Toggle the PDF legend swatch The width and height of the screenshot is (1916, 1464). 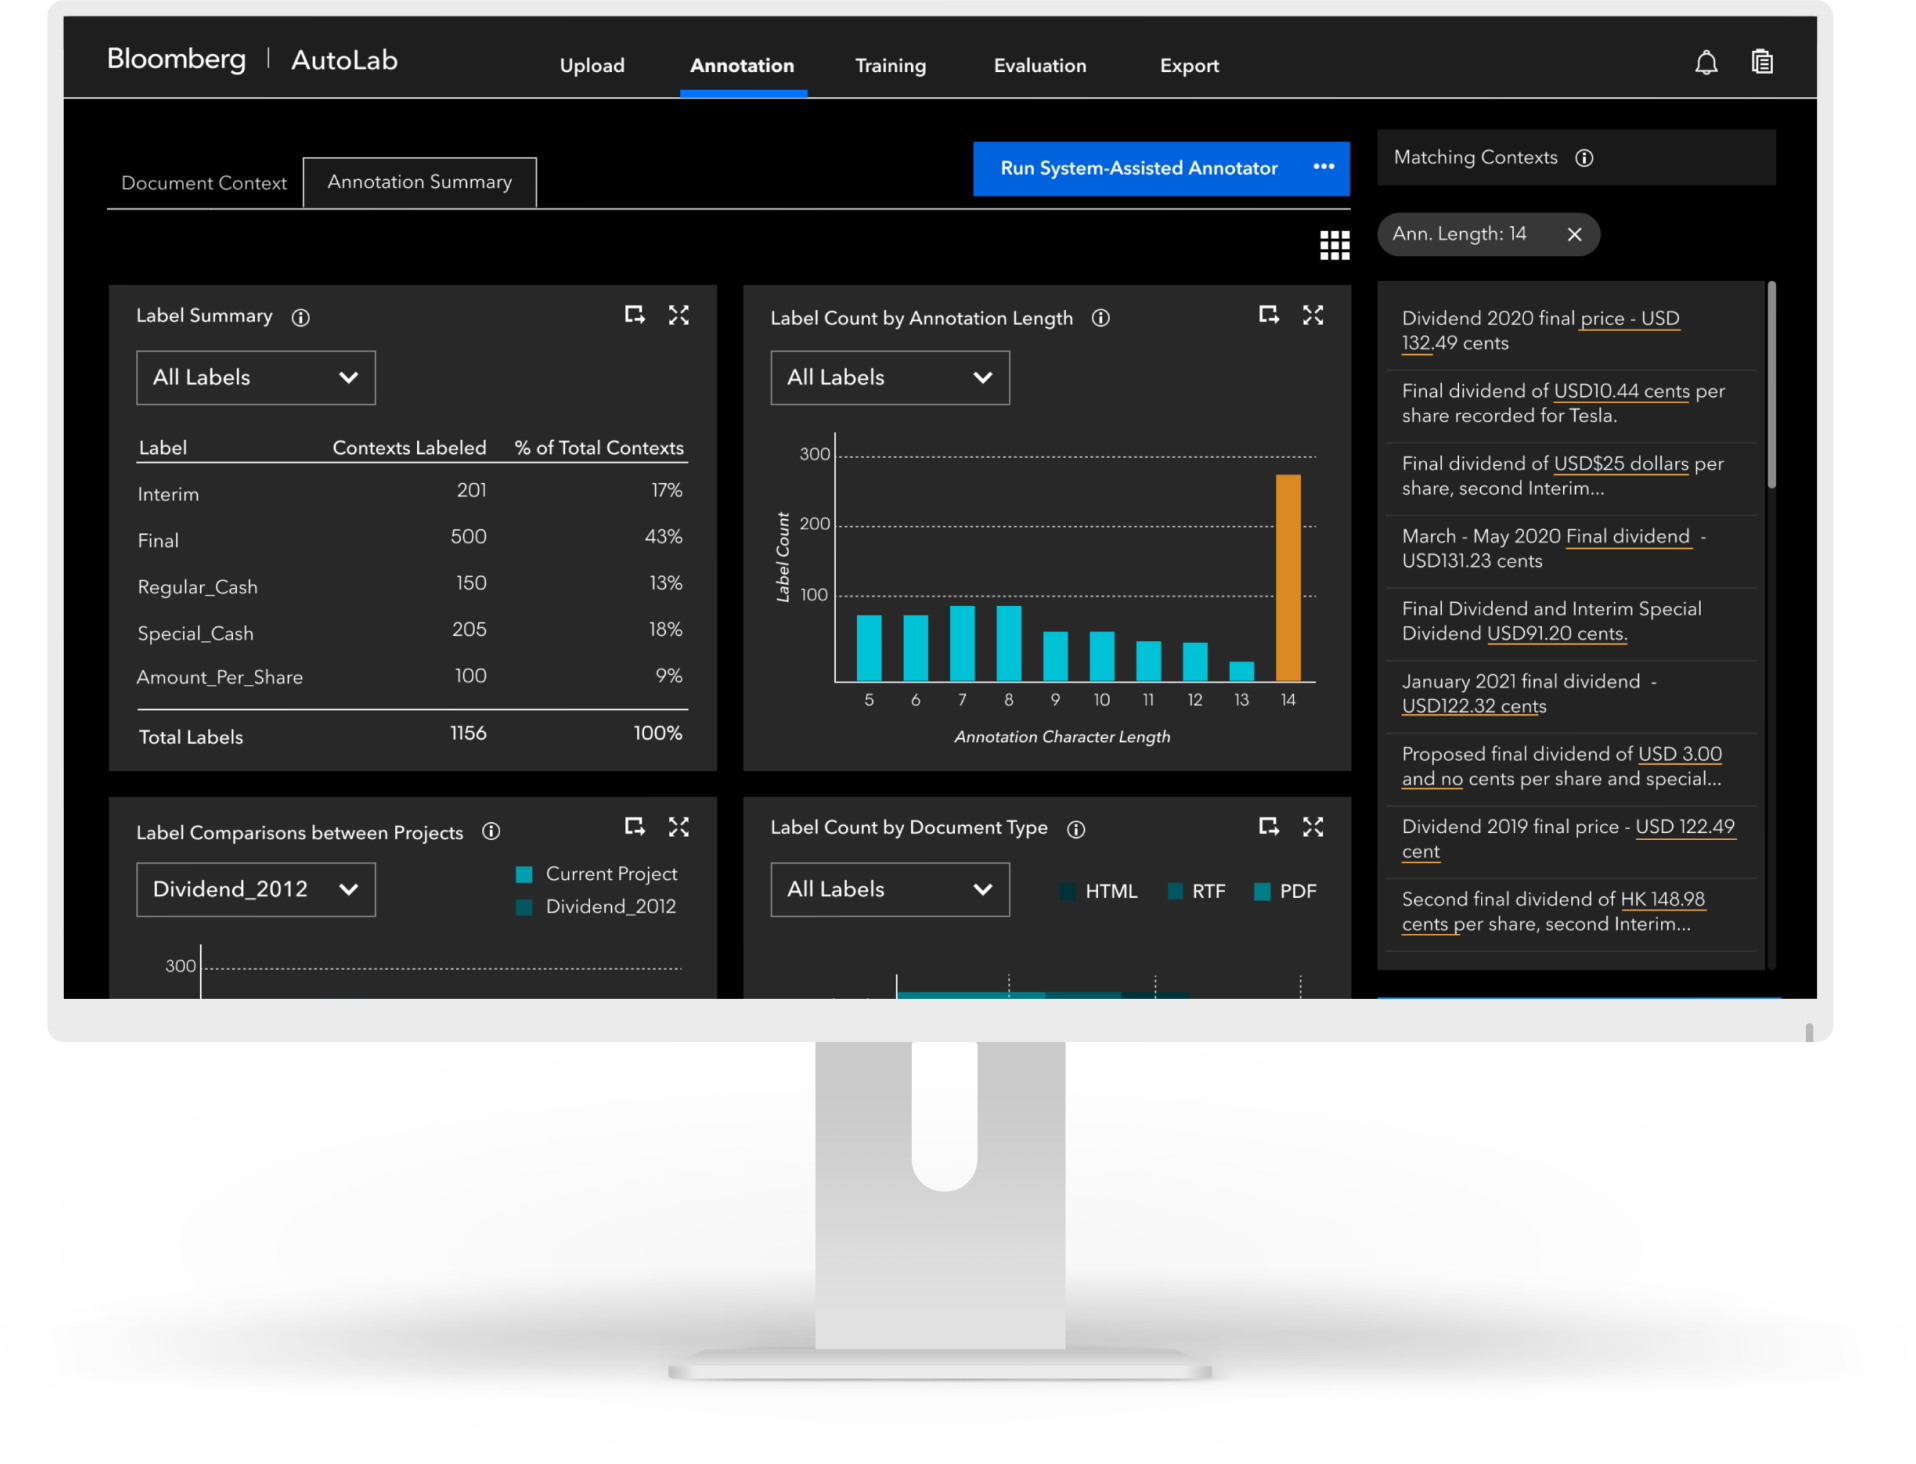click(x=1262, y=891)
